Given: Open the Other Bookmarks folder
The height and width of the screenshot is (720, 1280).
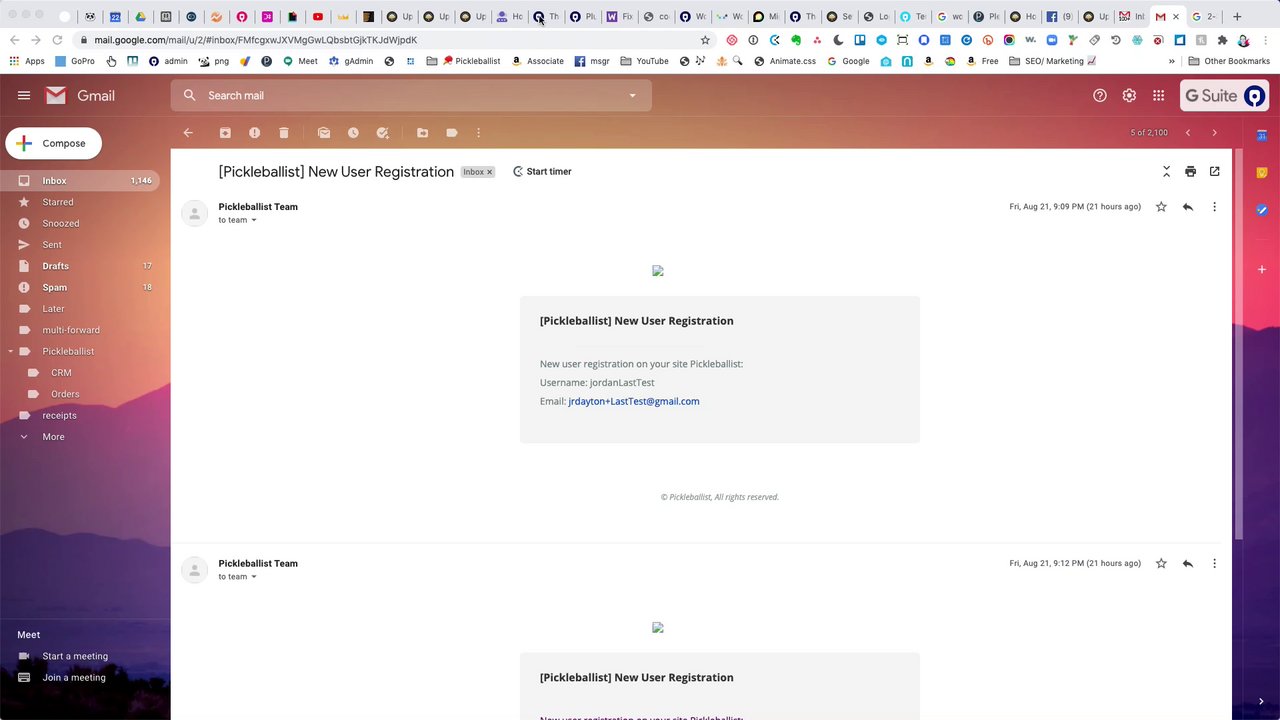Looking at the screenshot, I should (1229, 61).
